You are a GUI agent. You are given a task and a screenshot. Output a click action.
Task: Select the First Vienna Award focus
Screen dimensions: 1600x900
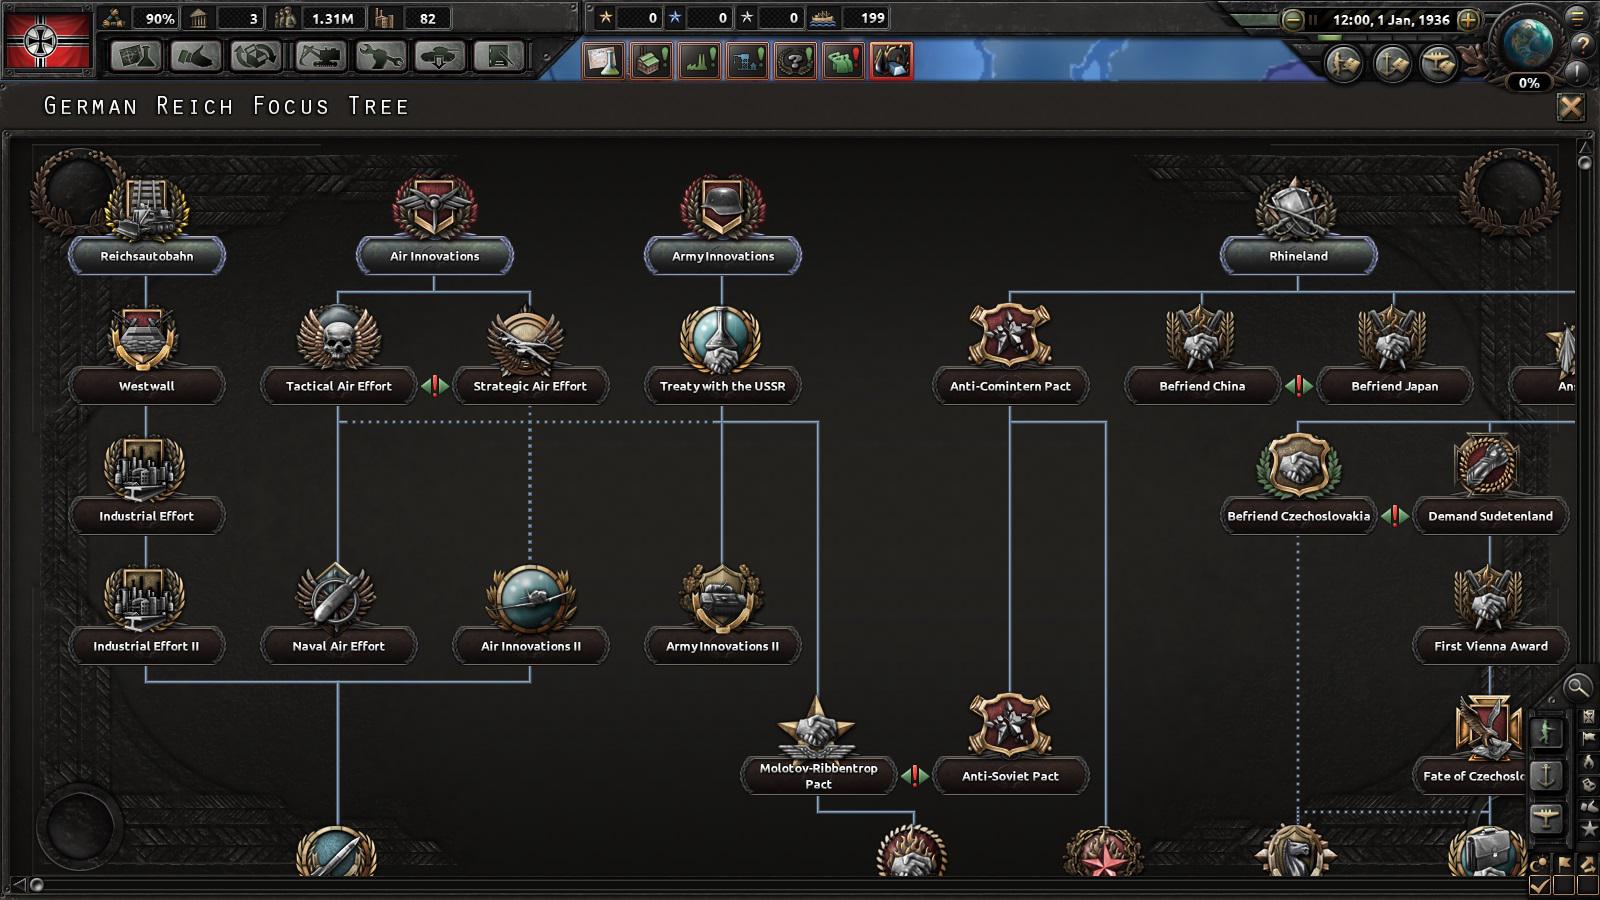1491,646
